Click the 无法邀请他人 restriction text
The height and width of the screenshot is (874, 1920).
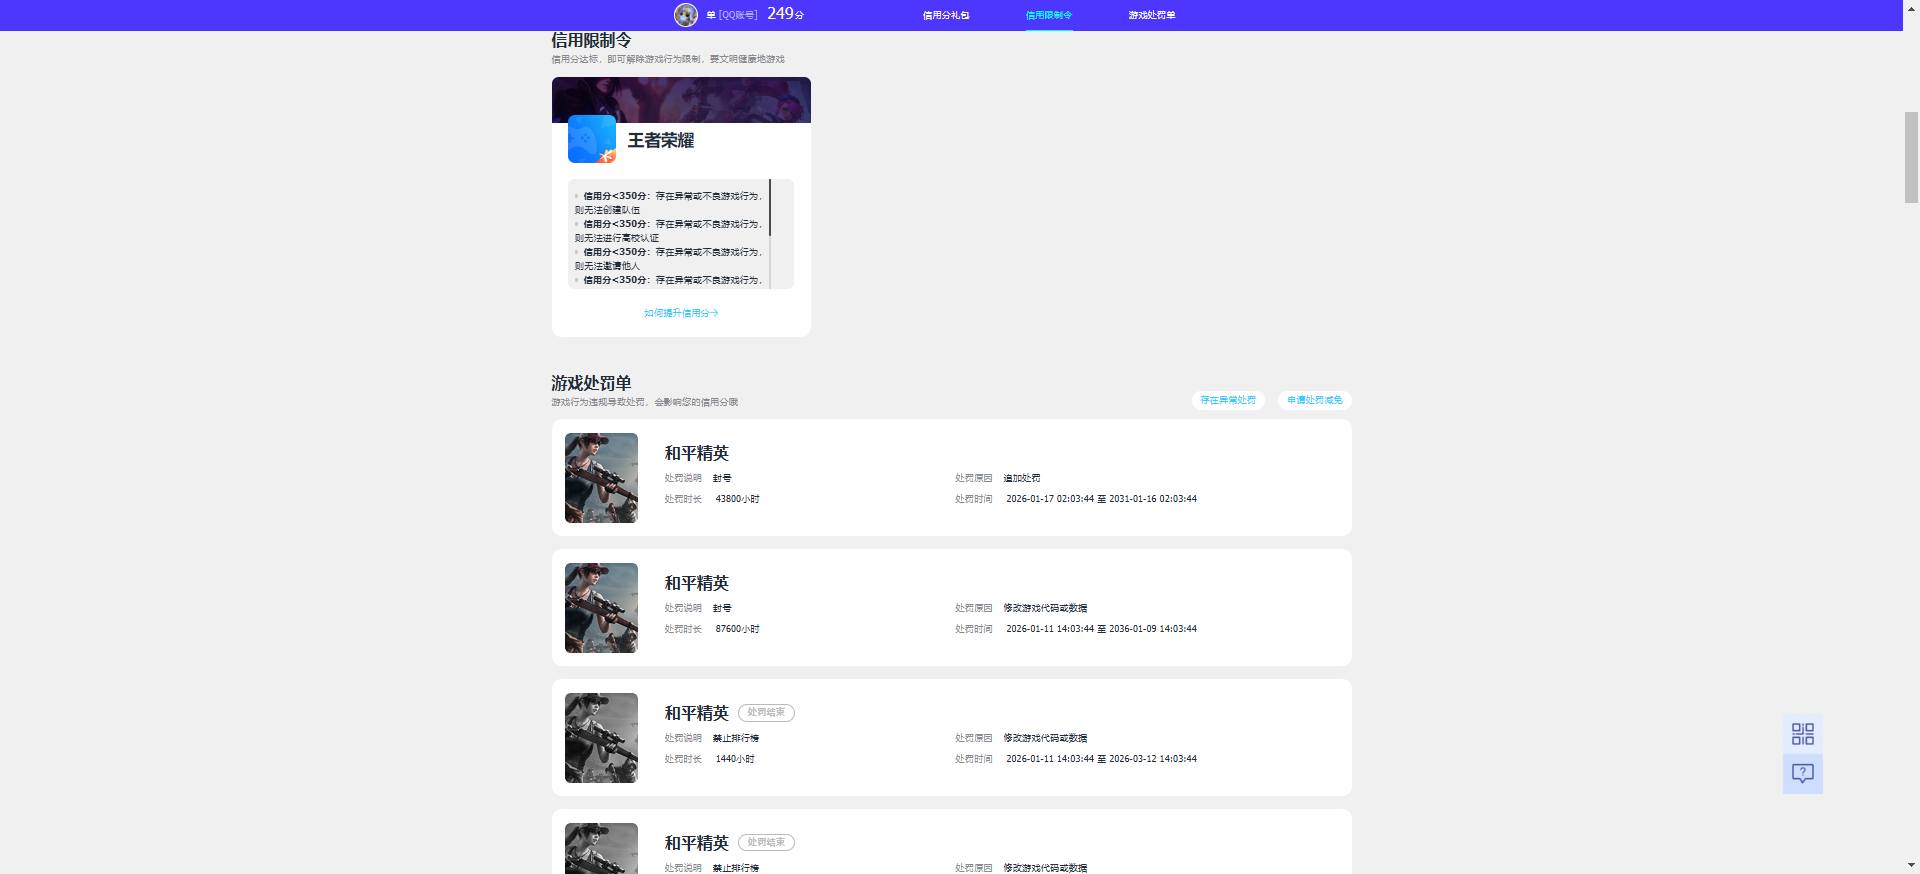point(607,266)
